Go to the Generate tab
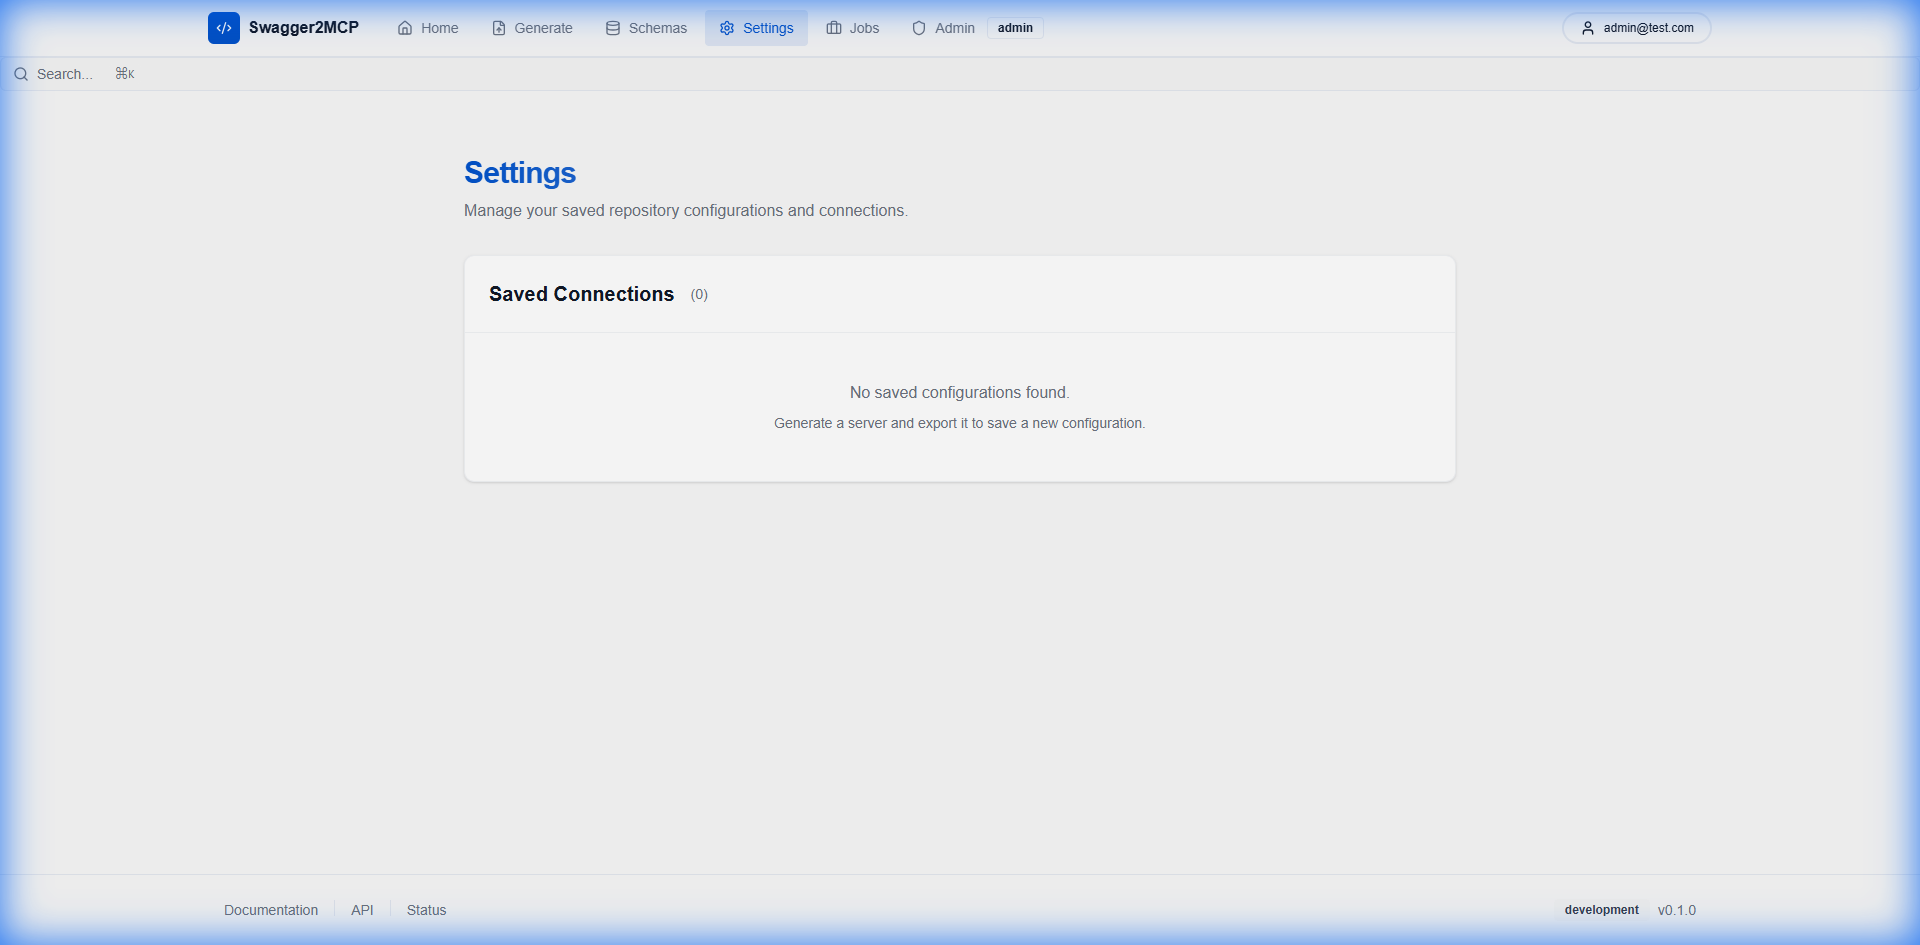The width and height of the screenshot is (1920, 945). click(533, 28)
